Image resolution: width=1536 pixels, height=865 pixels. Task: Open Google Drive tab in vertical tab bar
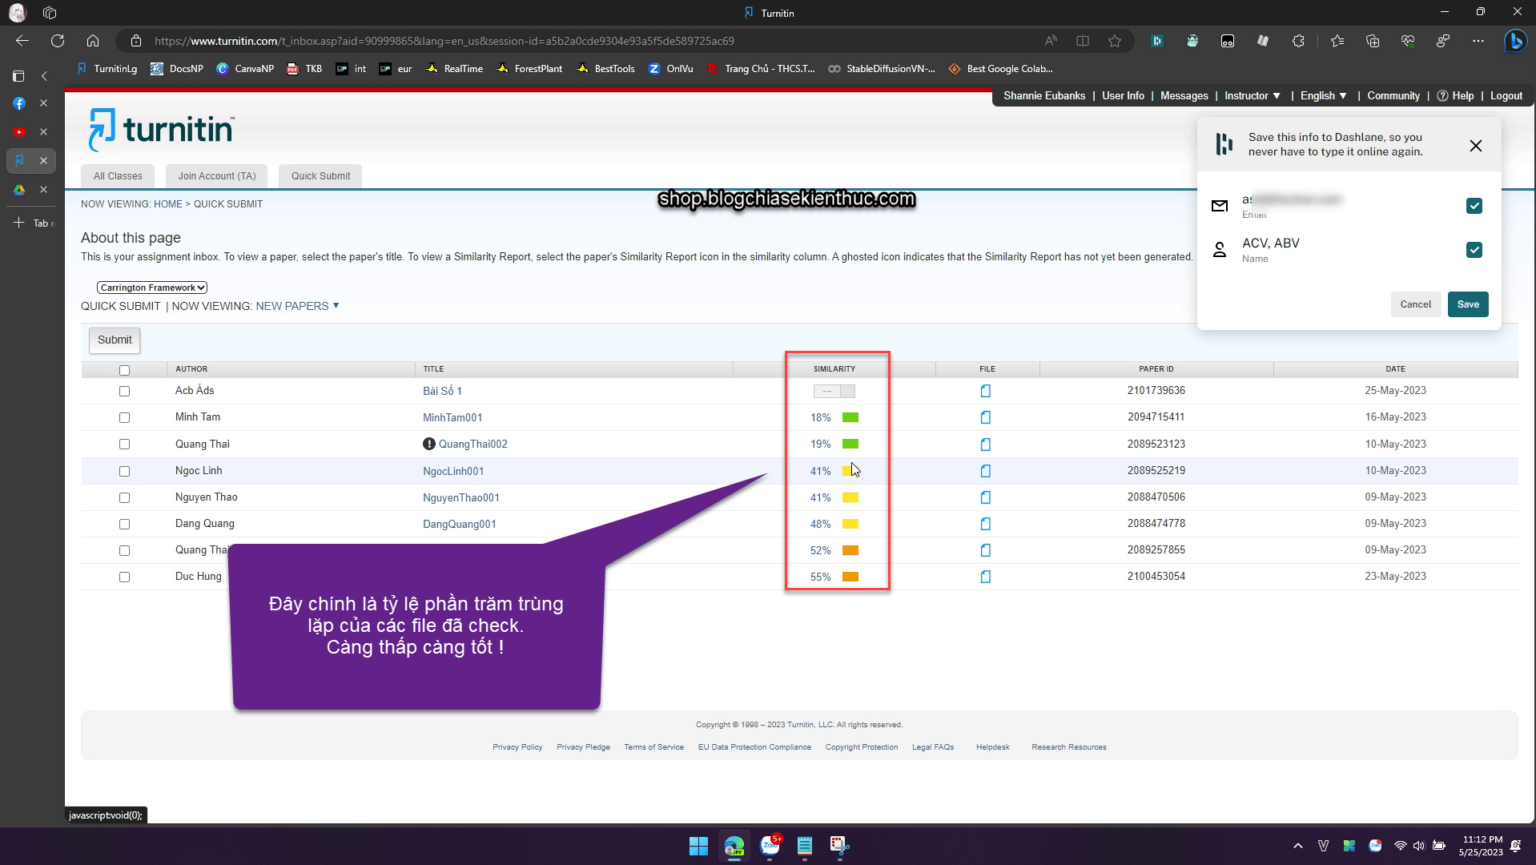click(19, 189)
